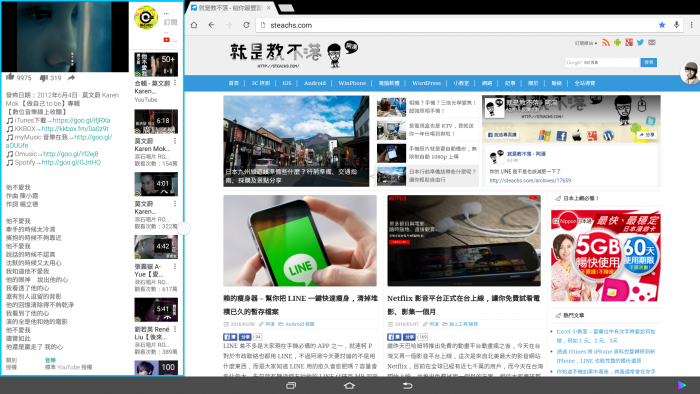Click the split-screen divider handle

184,228
